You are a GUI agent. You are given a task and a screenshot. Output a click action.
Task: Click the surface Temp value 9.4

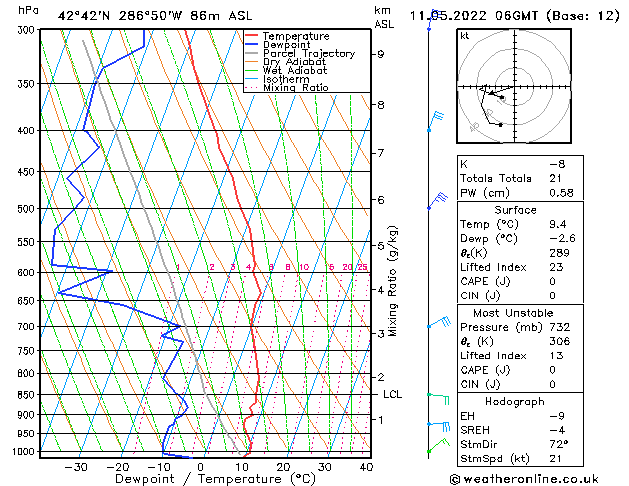558,224
